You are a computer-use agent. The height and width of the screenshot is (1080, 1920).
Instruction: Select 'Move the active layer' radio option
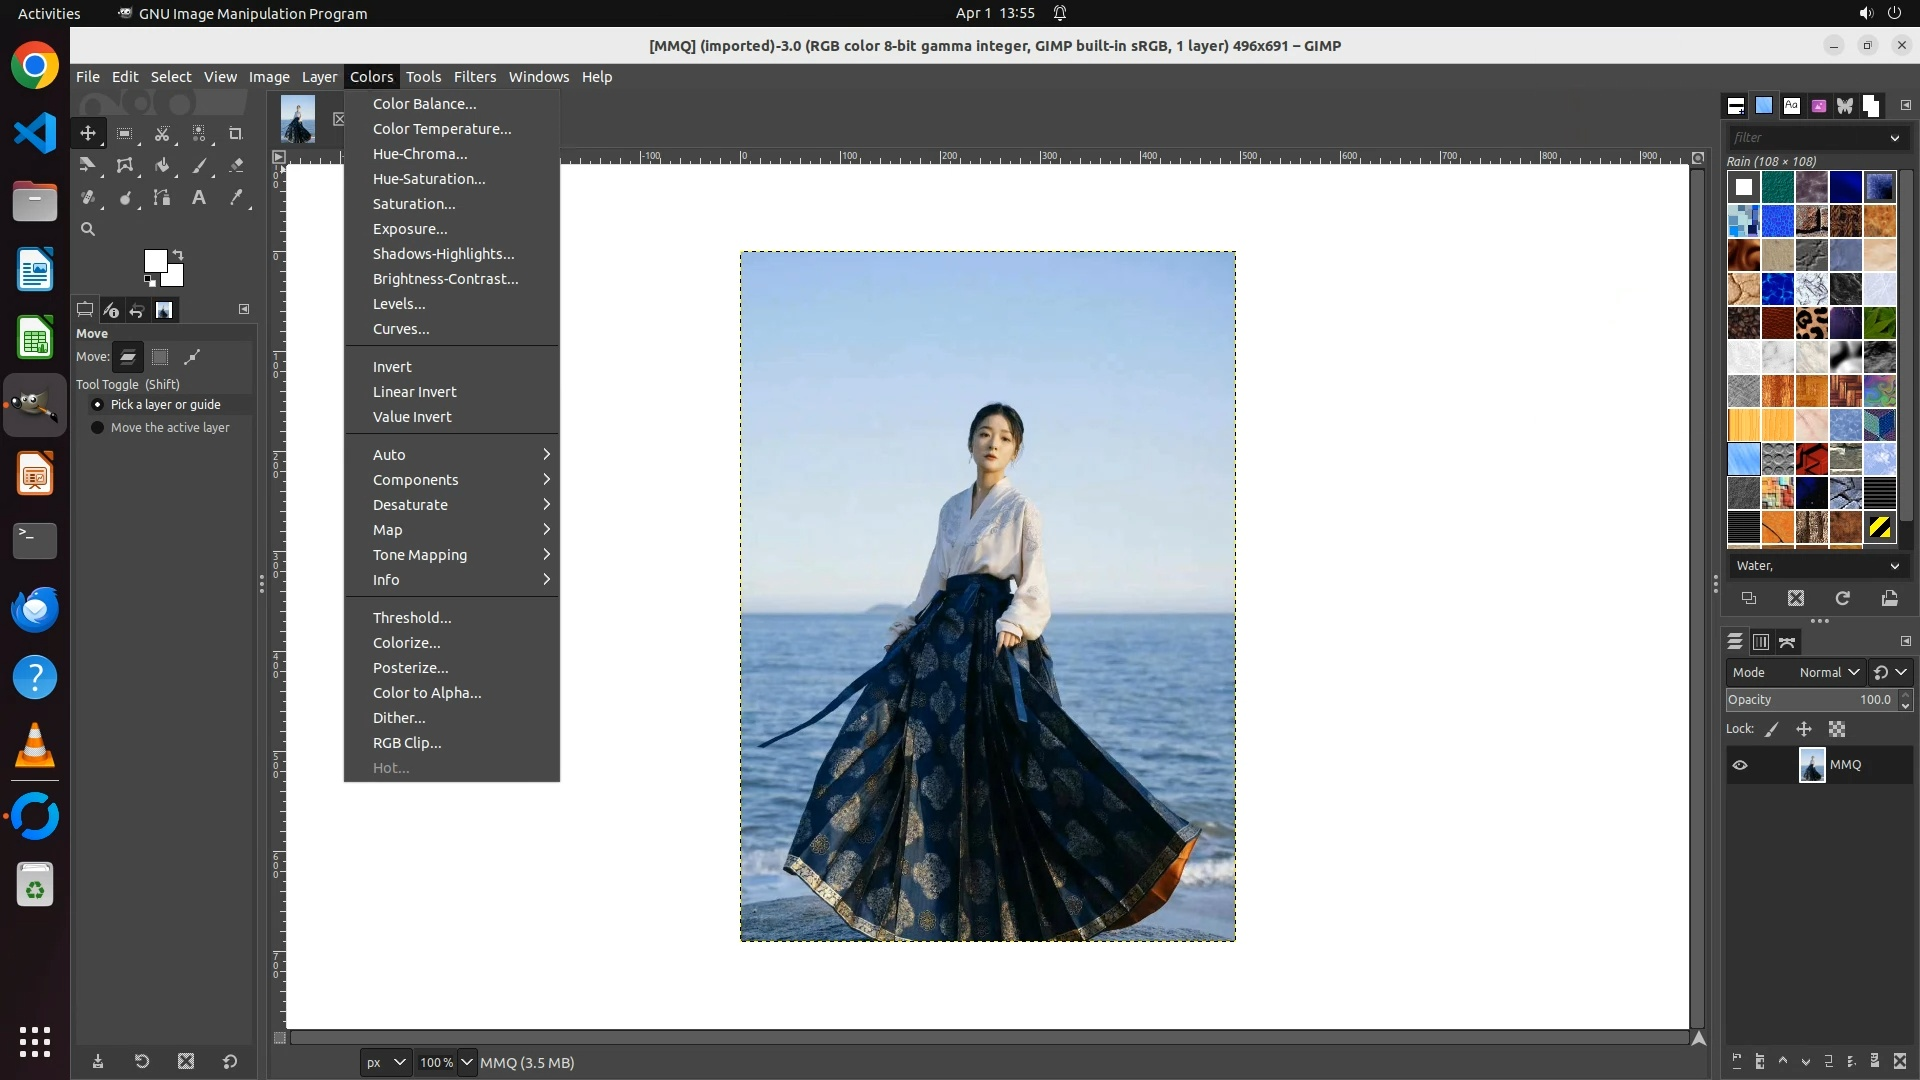click(98, 428)
